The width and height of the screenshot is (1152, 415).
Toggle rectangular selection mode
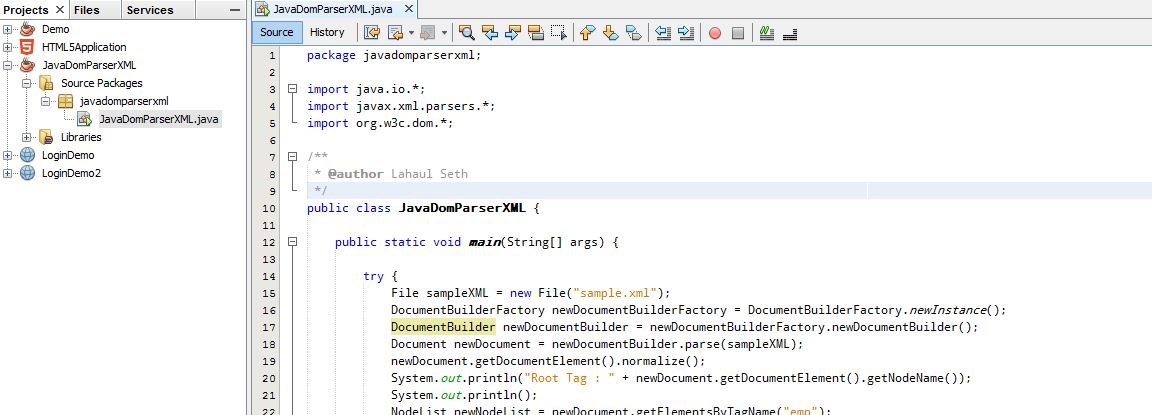click(558, 32)
